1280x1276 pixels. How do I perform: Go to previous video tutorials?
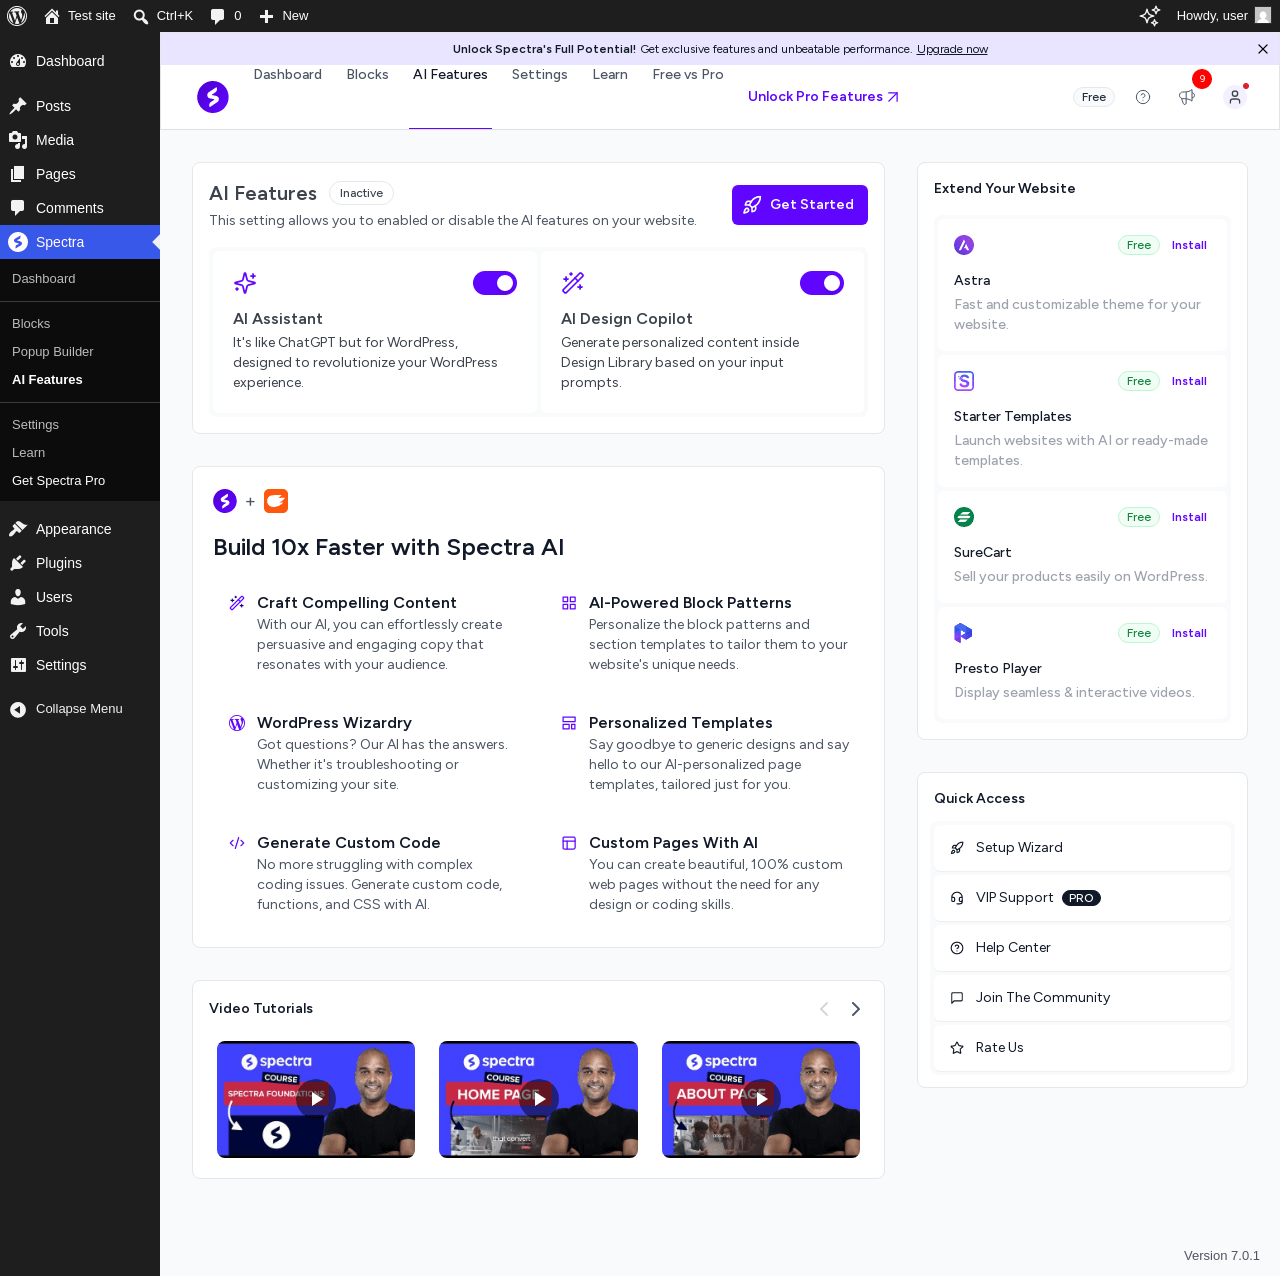824,1009
